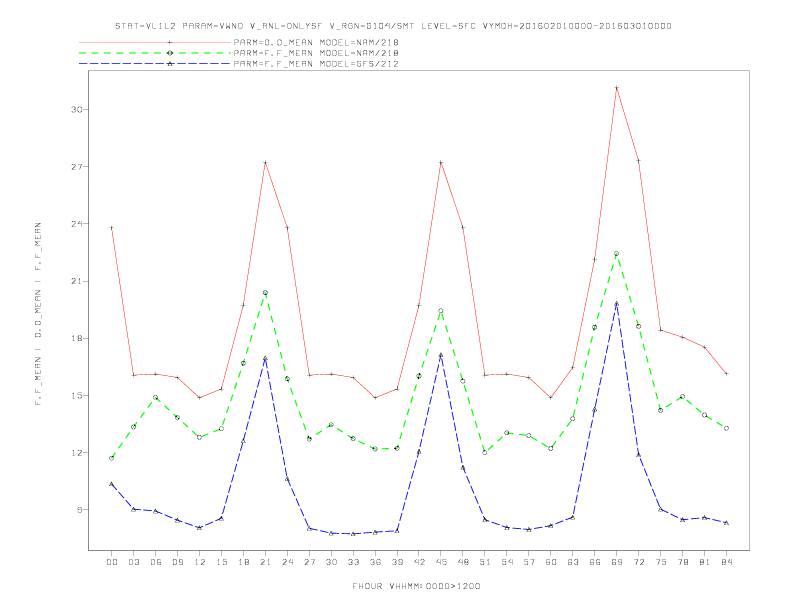Viewport: 792px width, 612px height.
Task: Click the triangle marker on the blue legend line
Action: click(170, 64)
